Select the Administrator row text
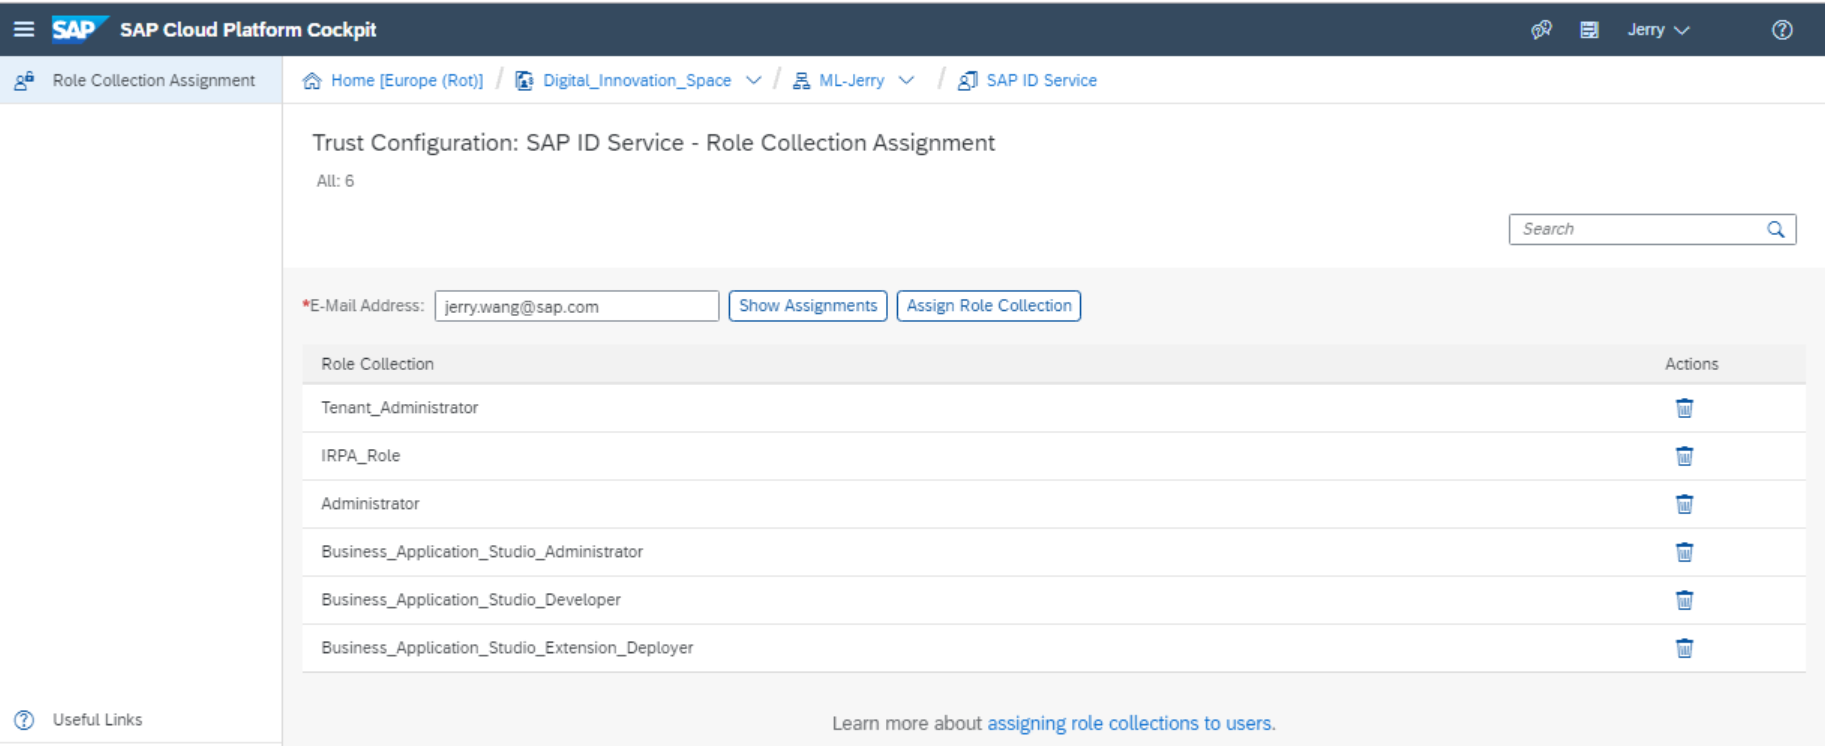This screenshot has width=1825, height=746. (x=370, y=503)
